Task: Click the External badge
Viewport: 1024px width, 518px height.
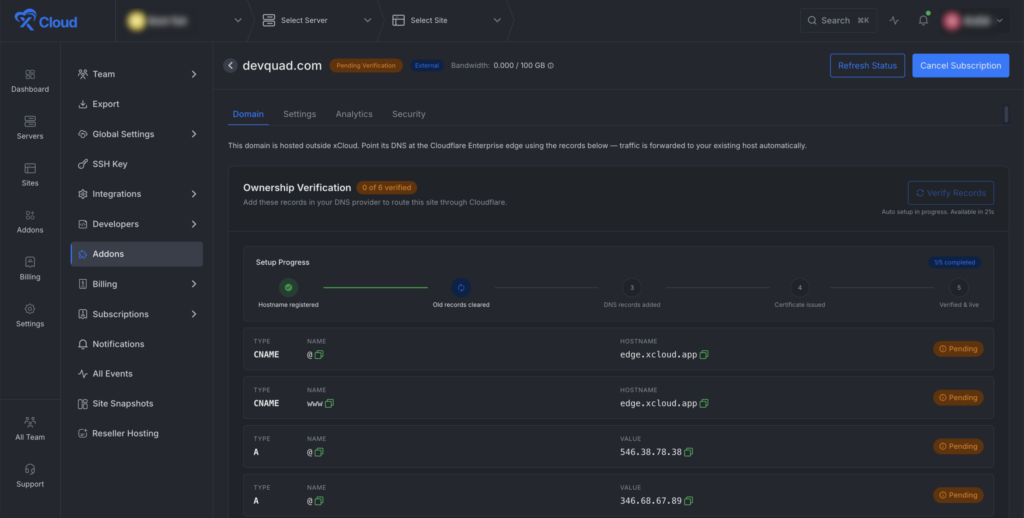Action: point(427,65)
